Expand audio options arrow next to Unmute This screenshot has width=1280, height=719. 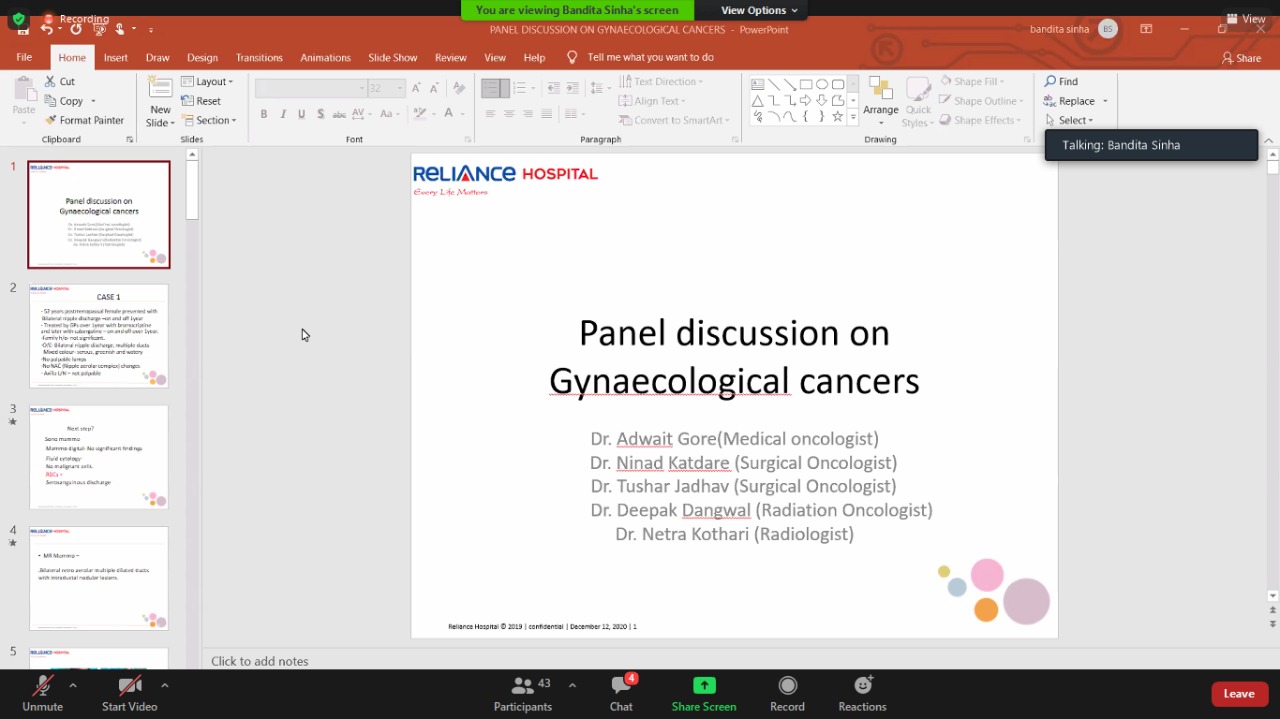tap(73, 686)
